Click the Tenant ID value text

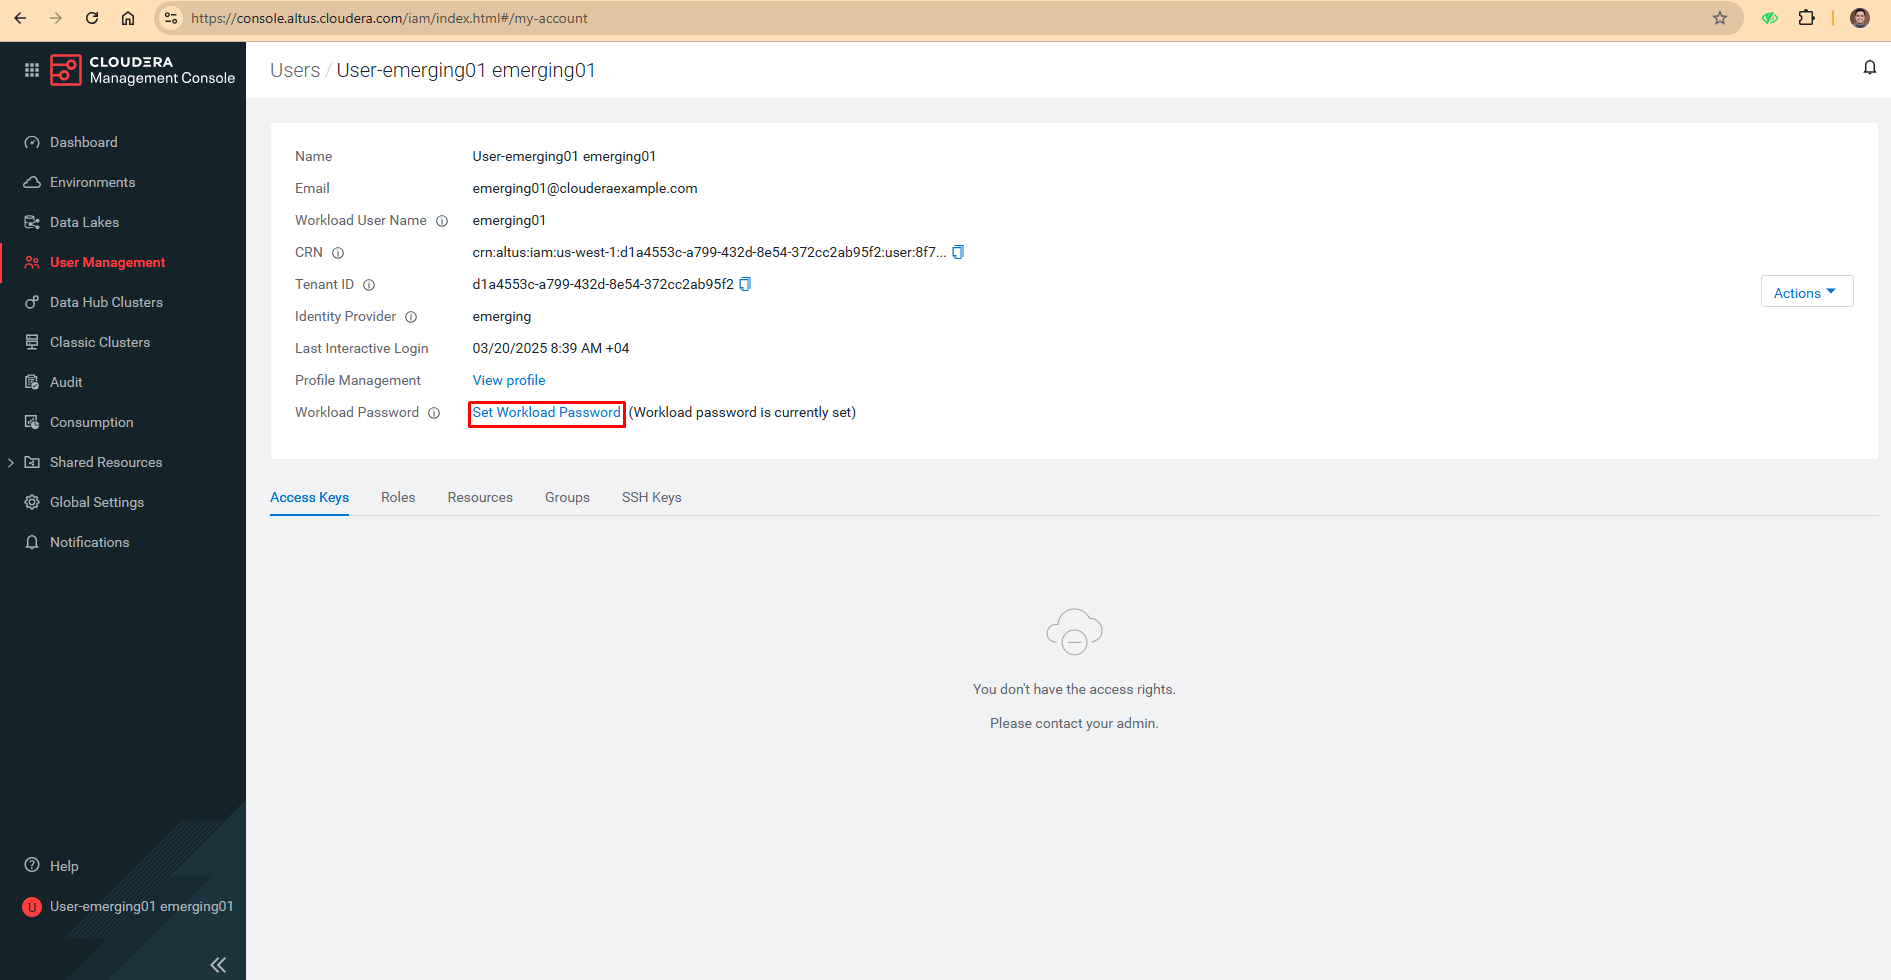[x=603, y=284]
